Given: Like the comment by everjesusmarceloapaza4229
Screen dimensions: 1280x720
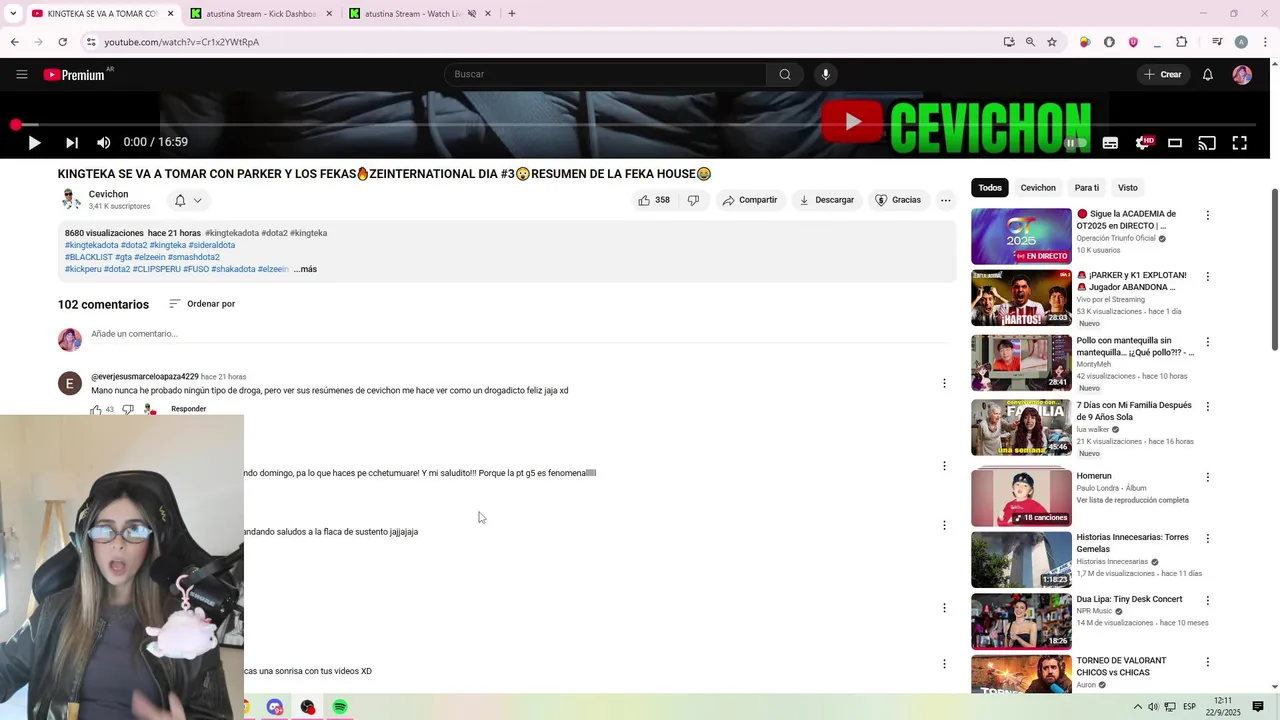Looking at the screenshot, I should pos(96,410).
